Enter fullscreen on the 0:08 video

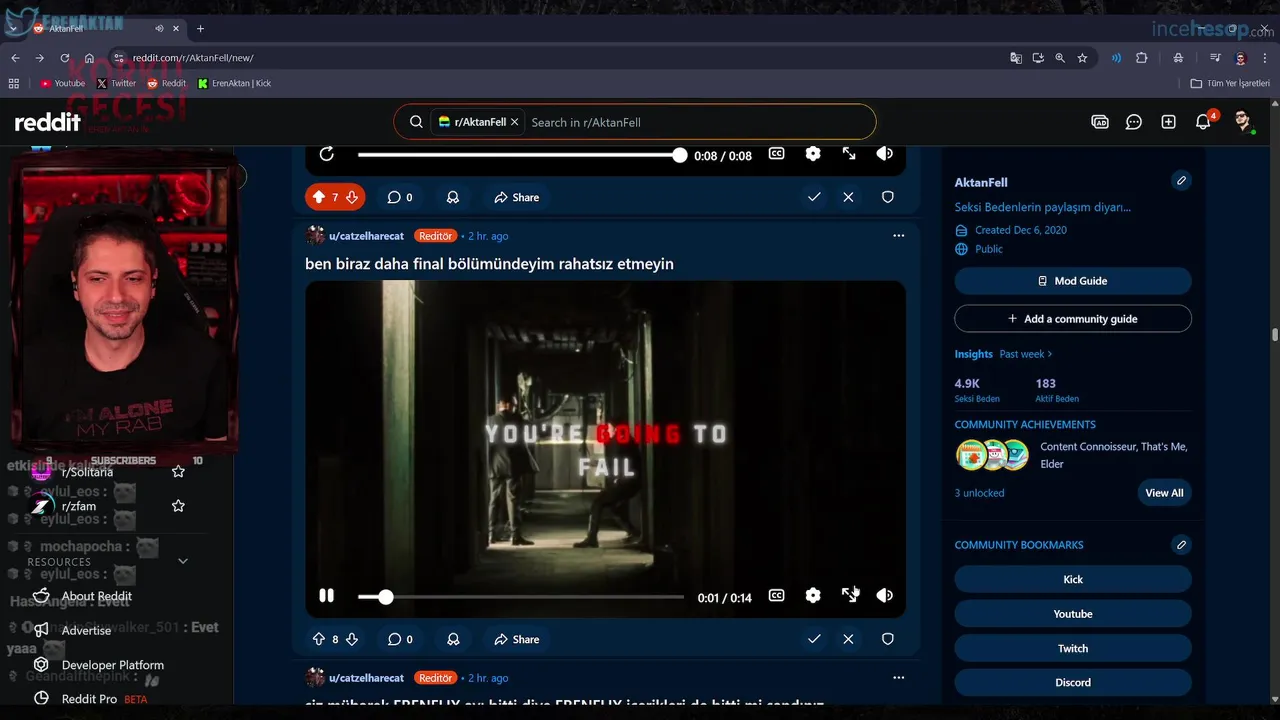click(x=849, y=154)
